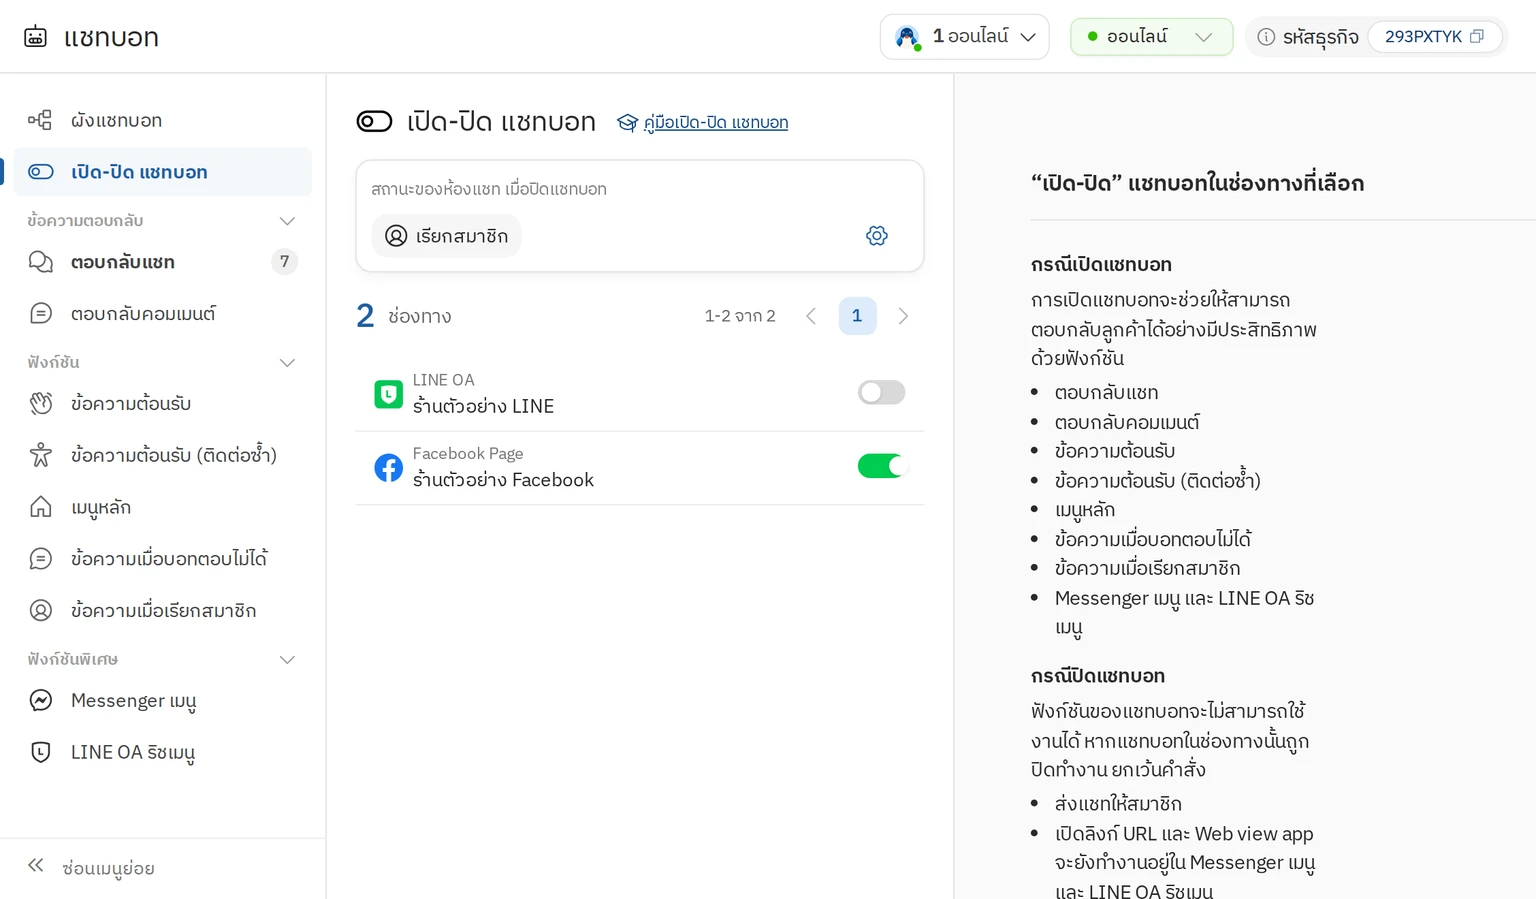1536x899 pixels.
Task: Go to the next channels page
Action: [x=903, y=316]
